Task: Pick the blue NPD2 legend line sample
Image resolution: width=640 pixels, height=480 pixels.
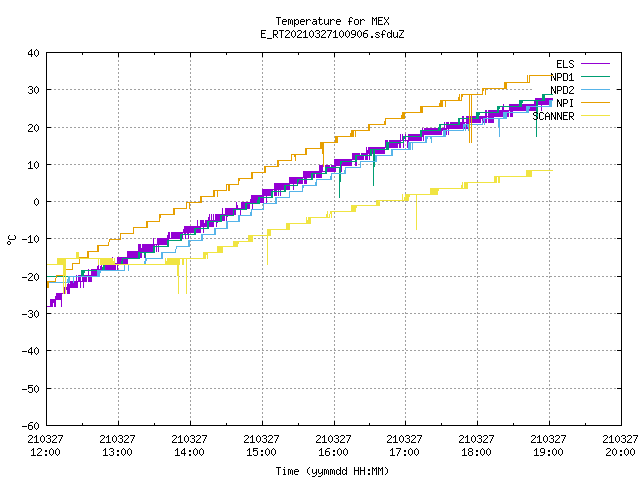Action: [x=596, y=90]
